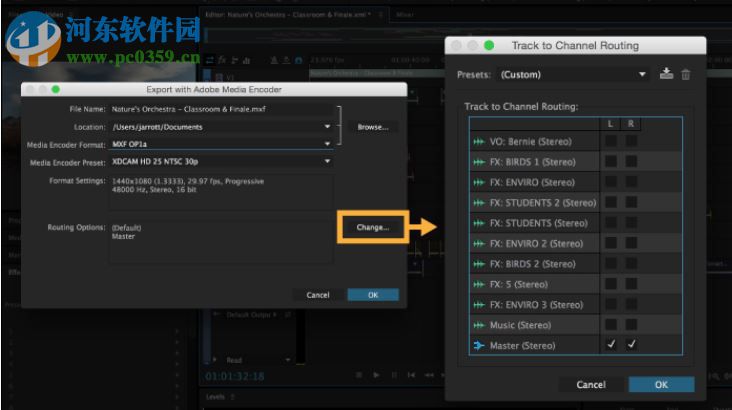Uncheck L channel for Master track
The width and height of the screenshot is (732, 410).
pos(611,345)
